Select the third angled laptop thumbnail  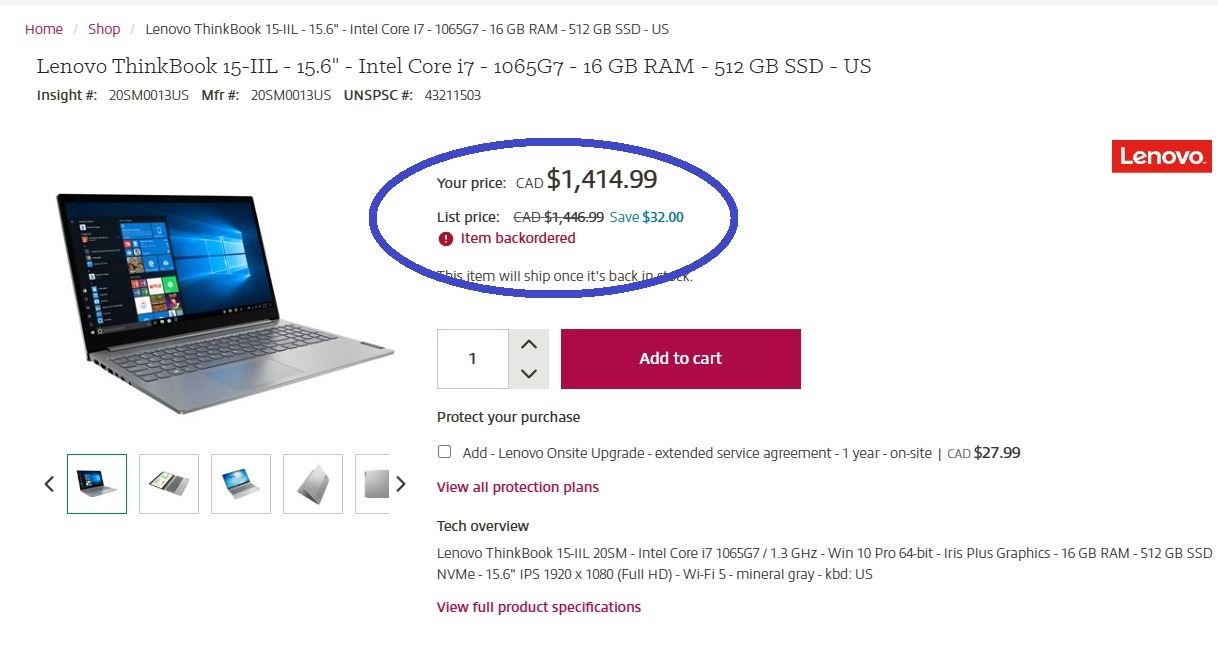point(241,484)
